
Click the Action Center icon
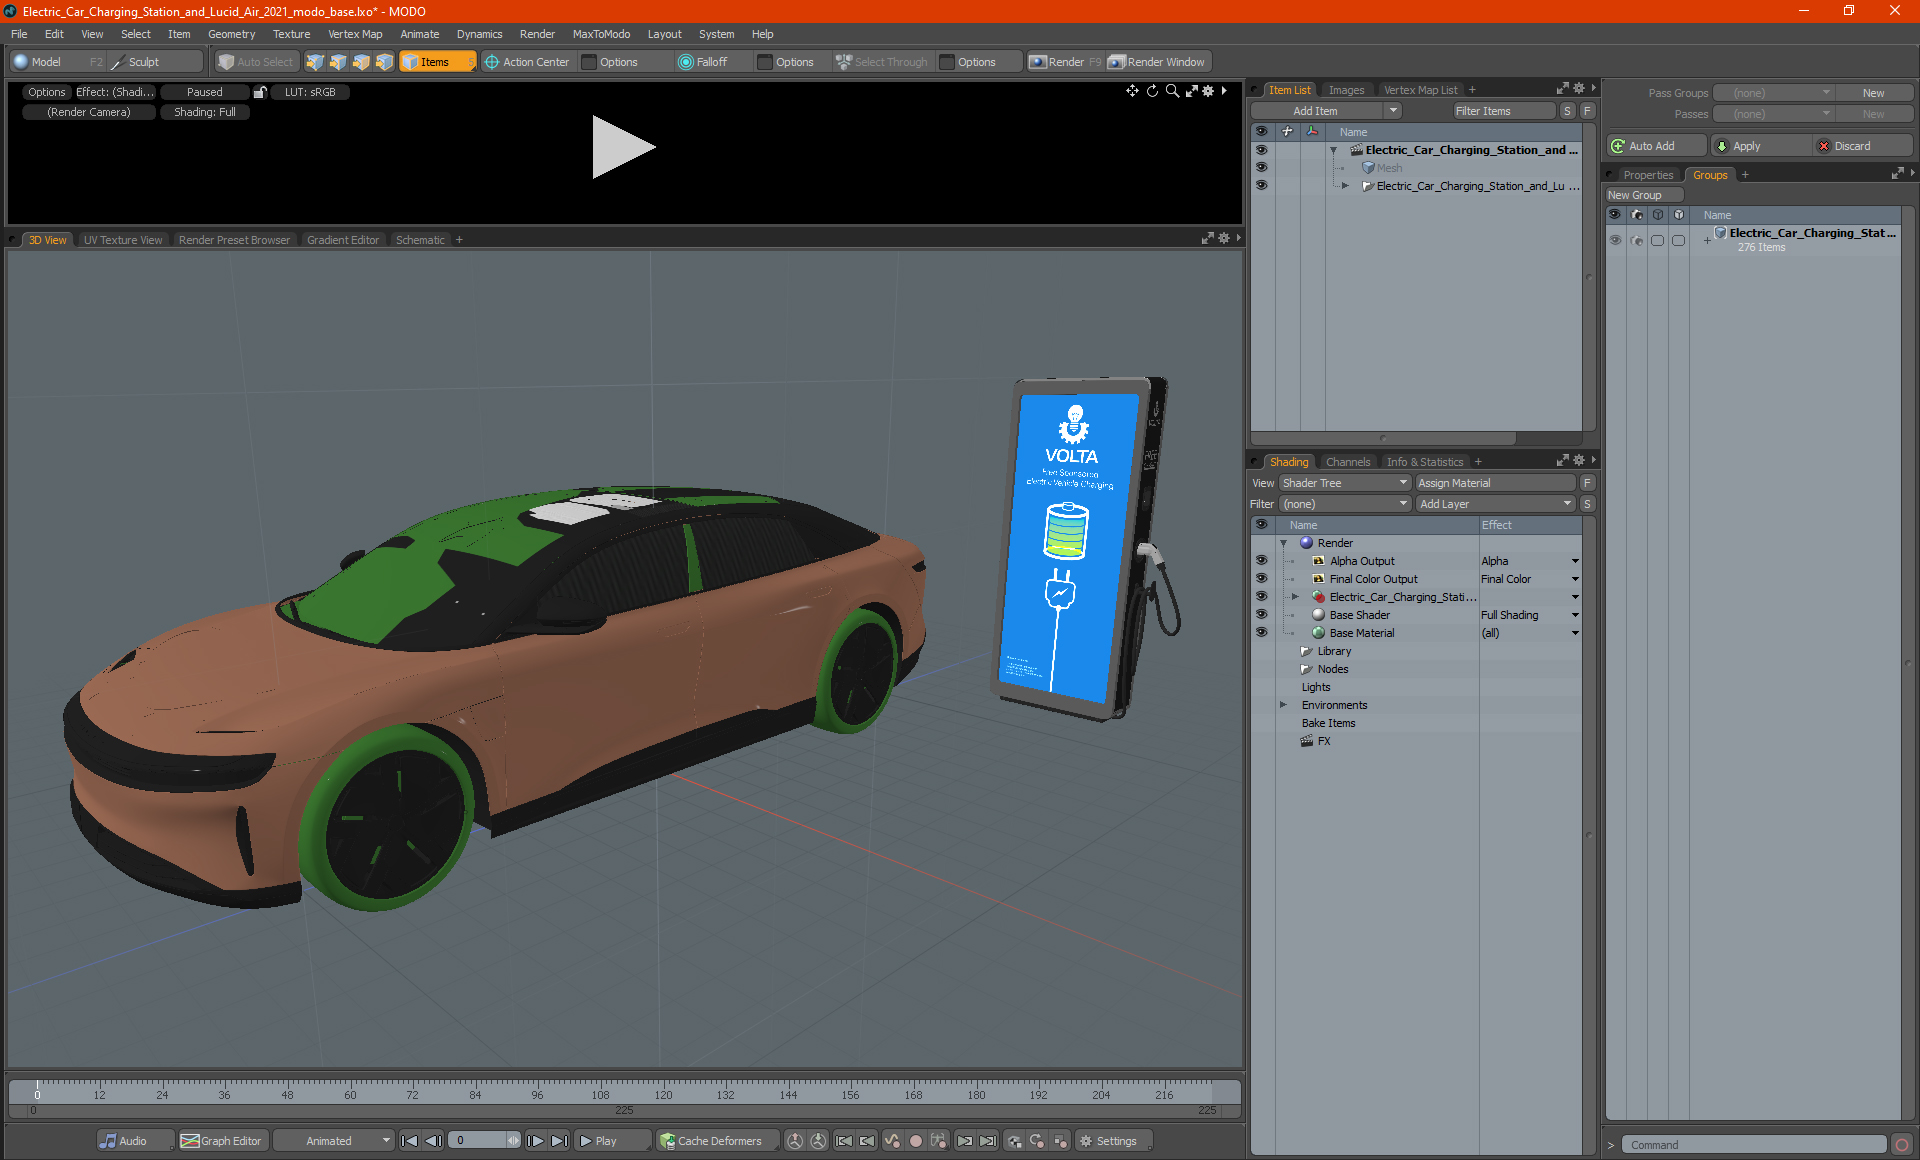click(492, 62)
